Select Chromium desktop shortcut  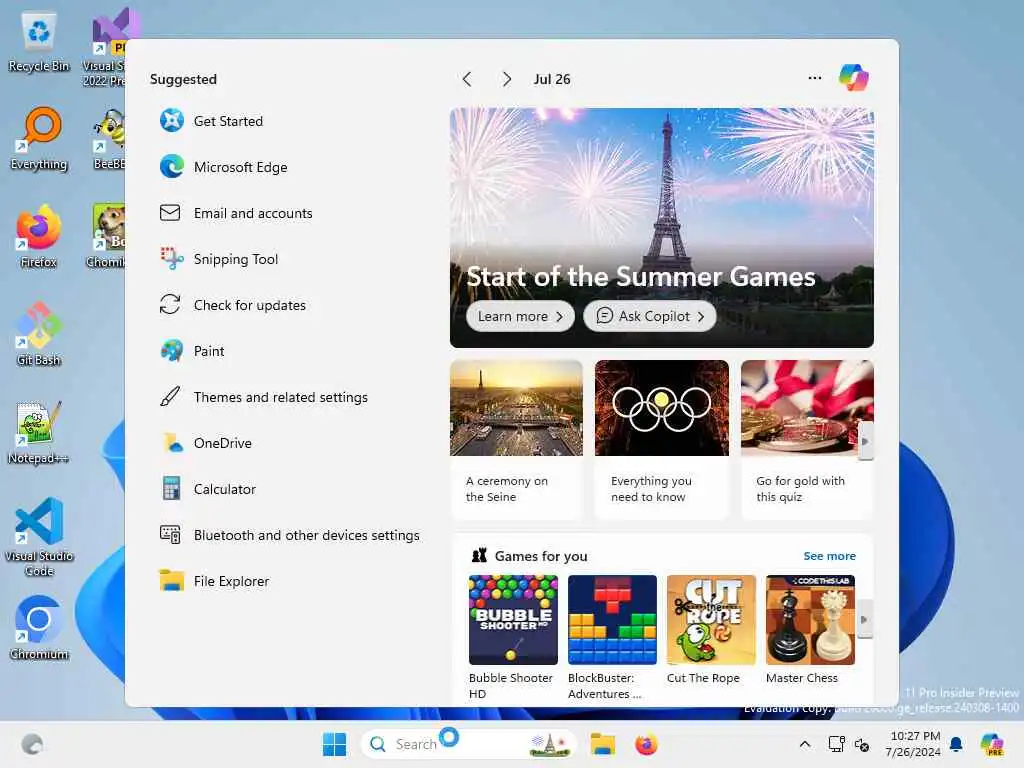(39, 628)
